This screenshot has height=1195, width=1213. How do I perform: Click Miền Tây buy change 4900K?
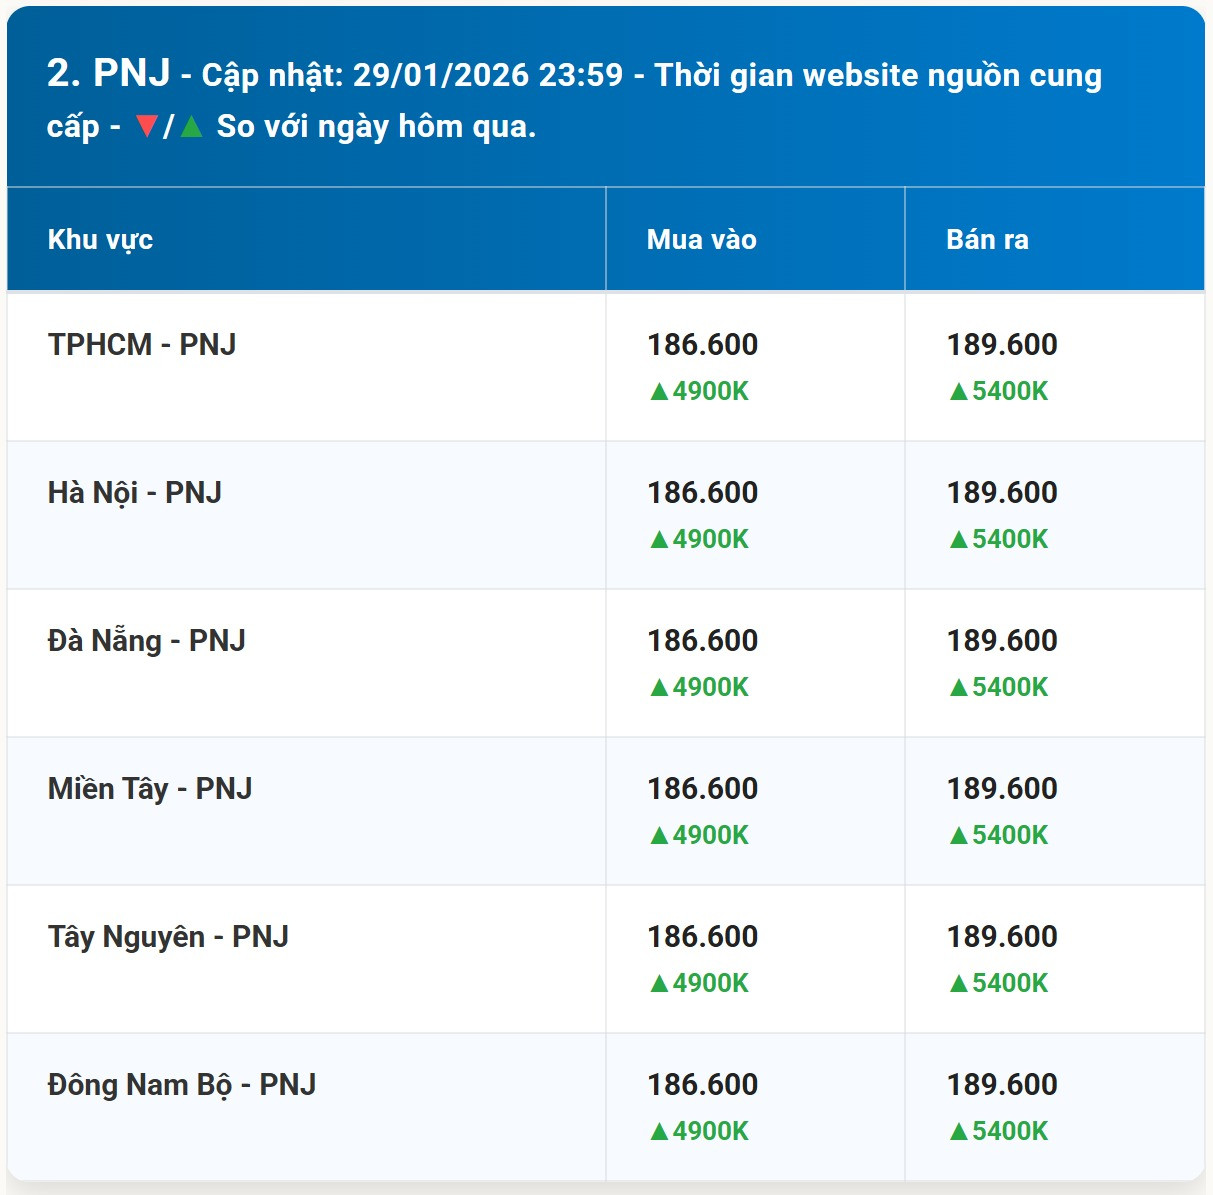pos(699,835)
